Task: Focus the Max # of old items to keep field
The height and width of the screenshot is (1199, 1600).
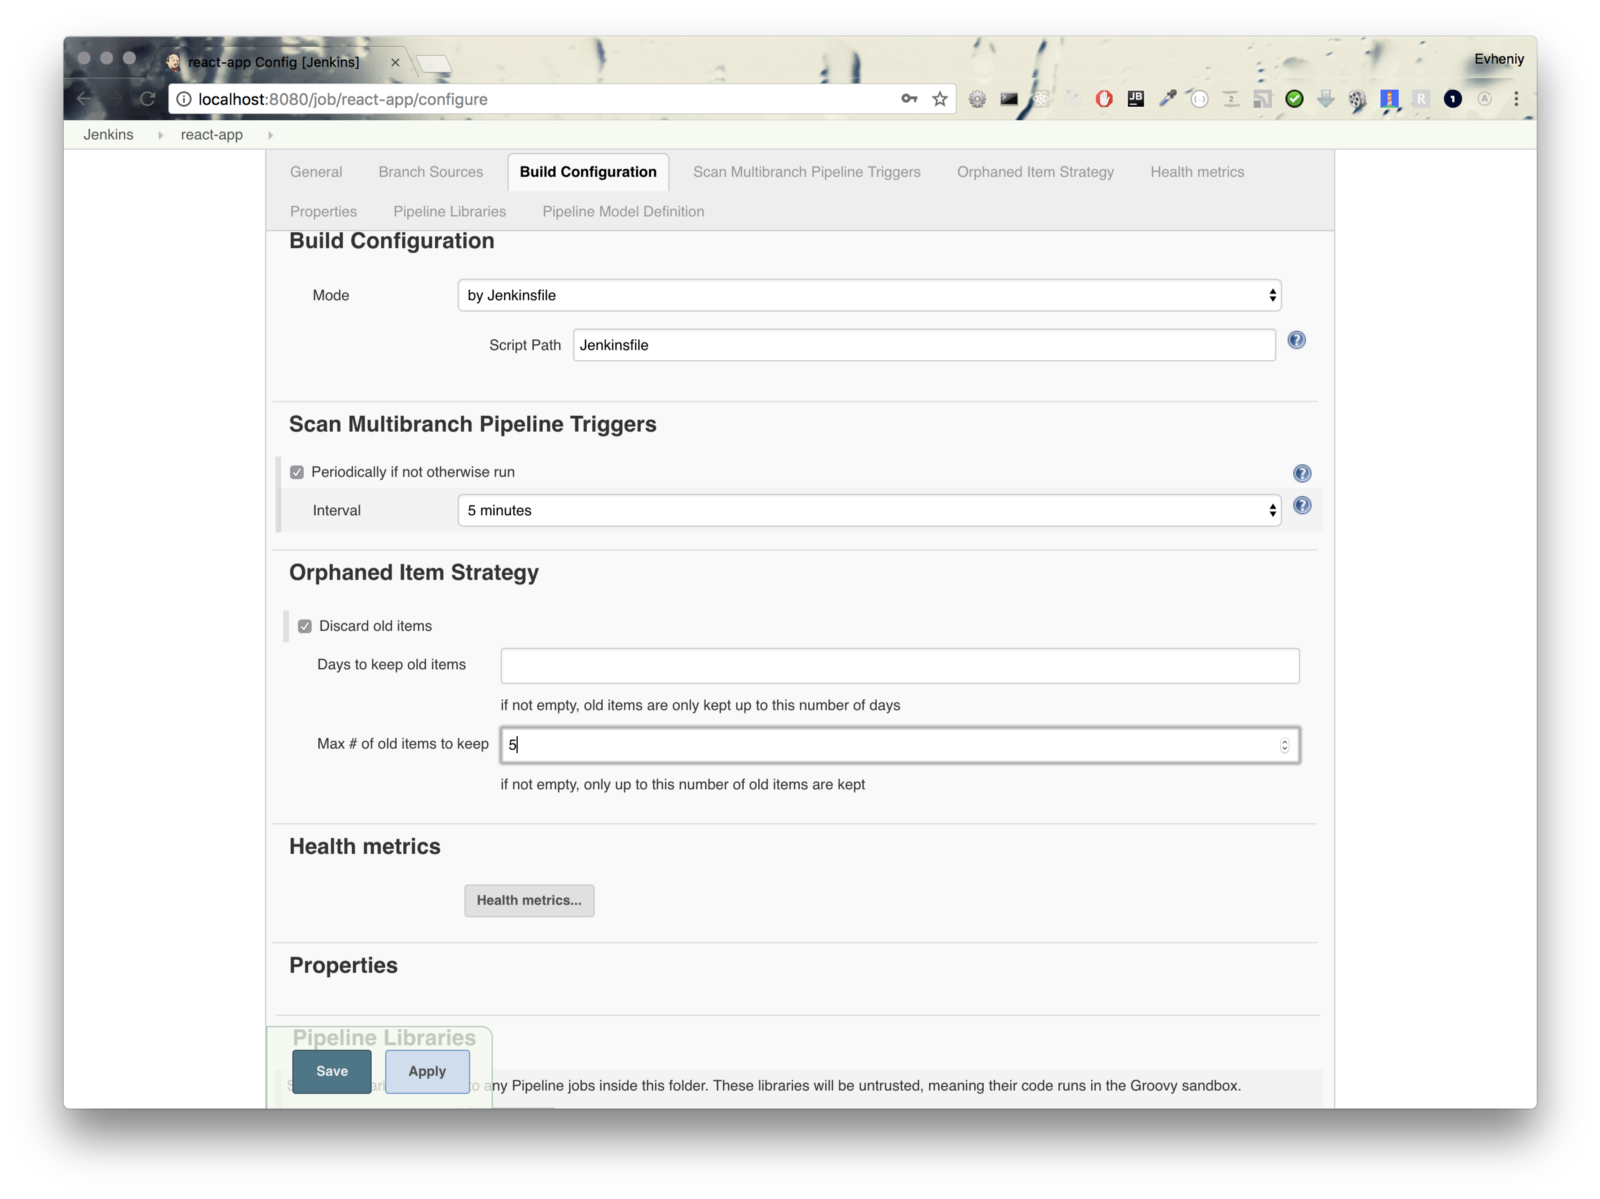Action: click(900, 745)
